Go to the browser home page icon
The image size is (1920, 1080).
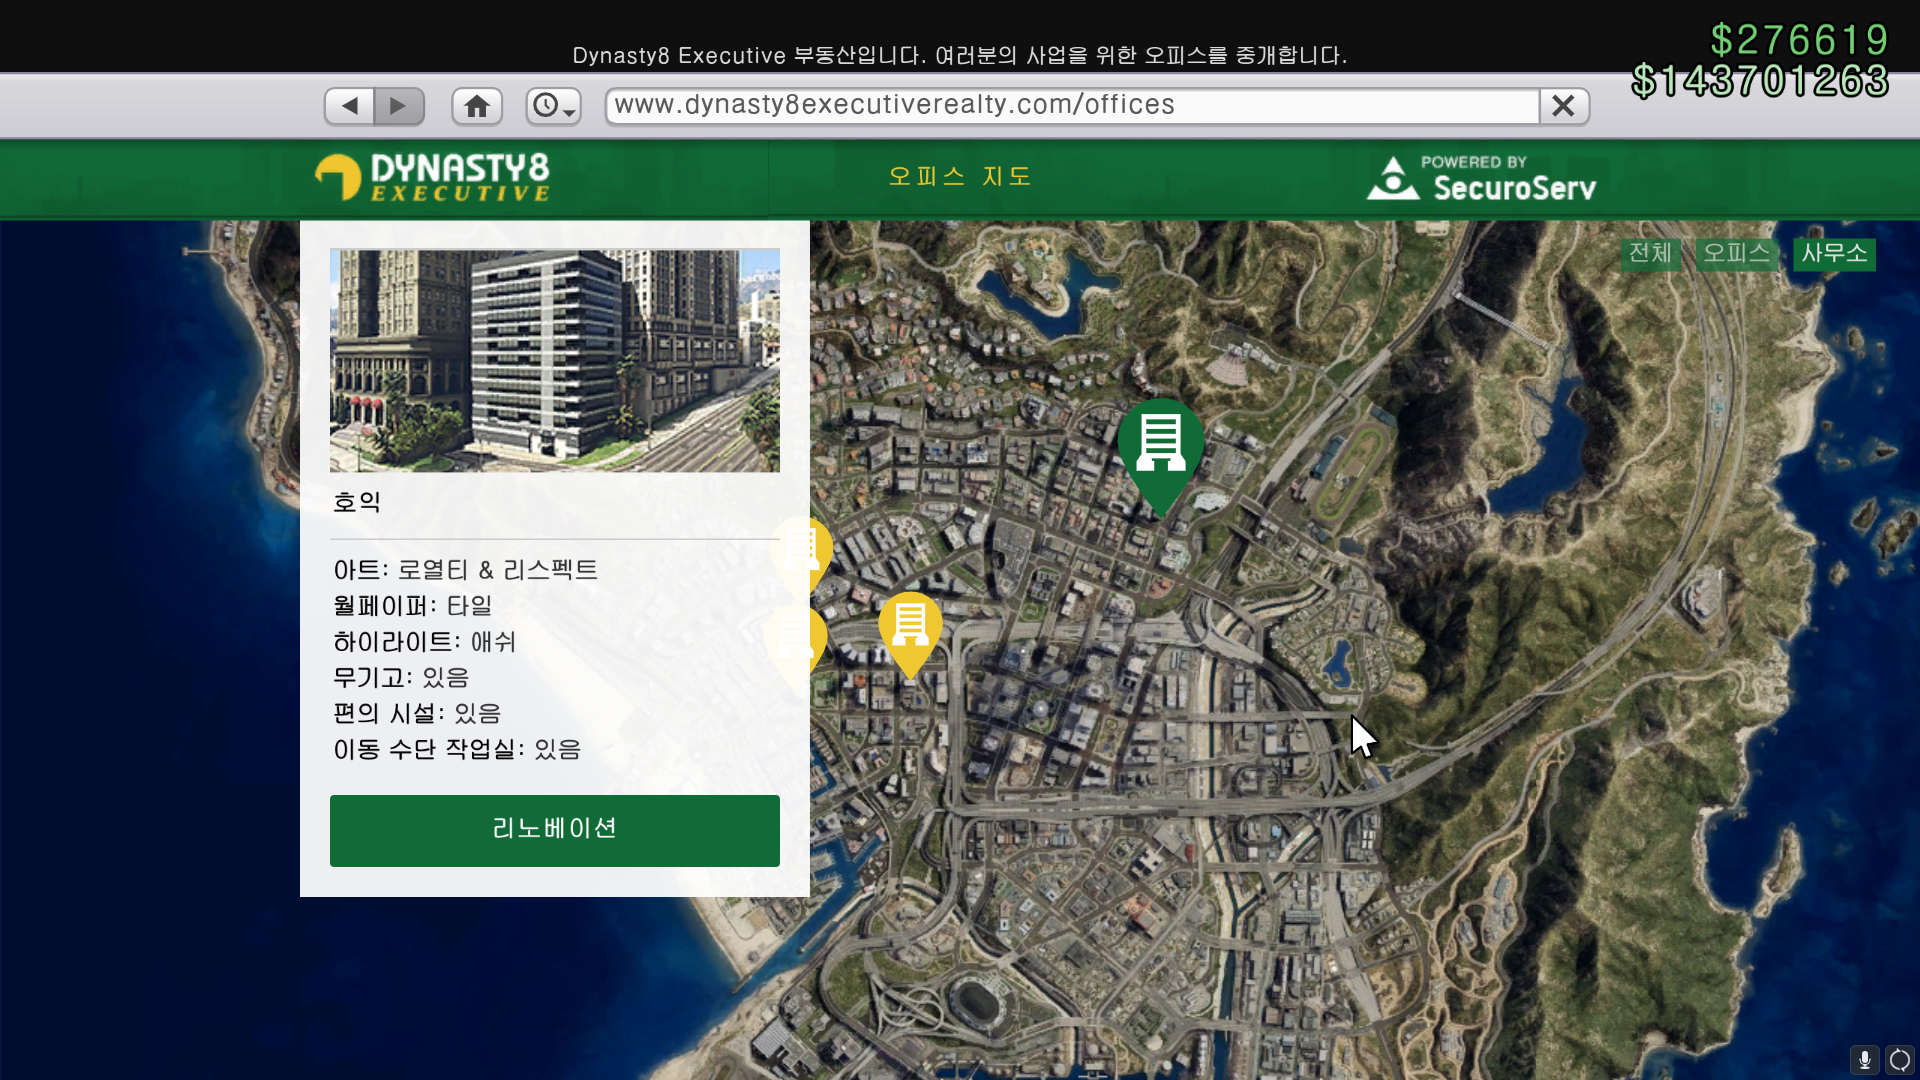click(x=477, y=106)
